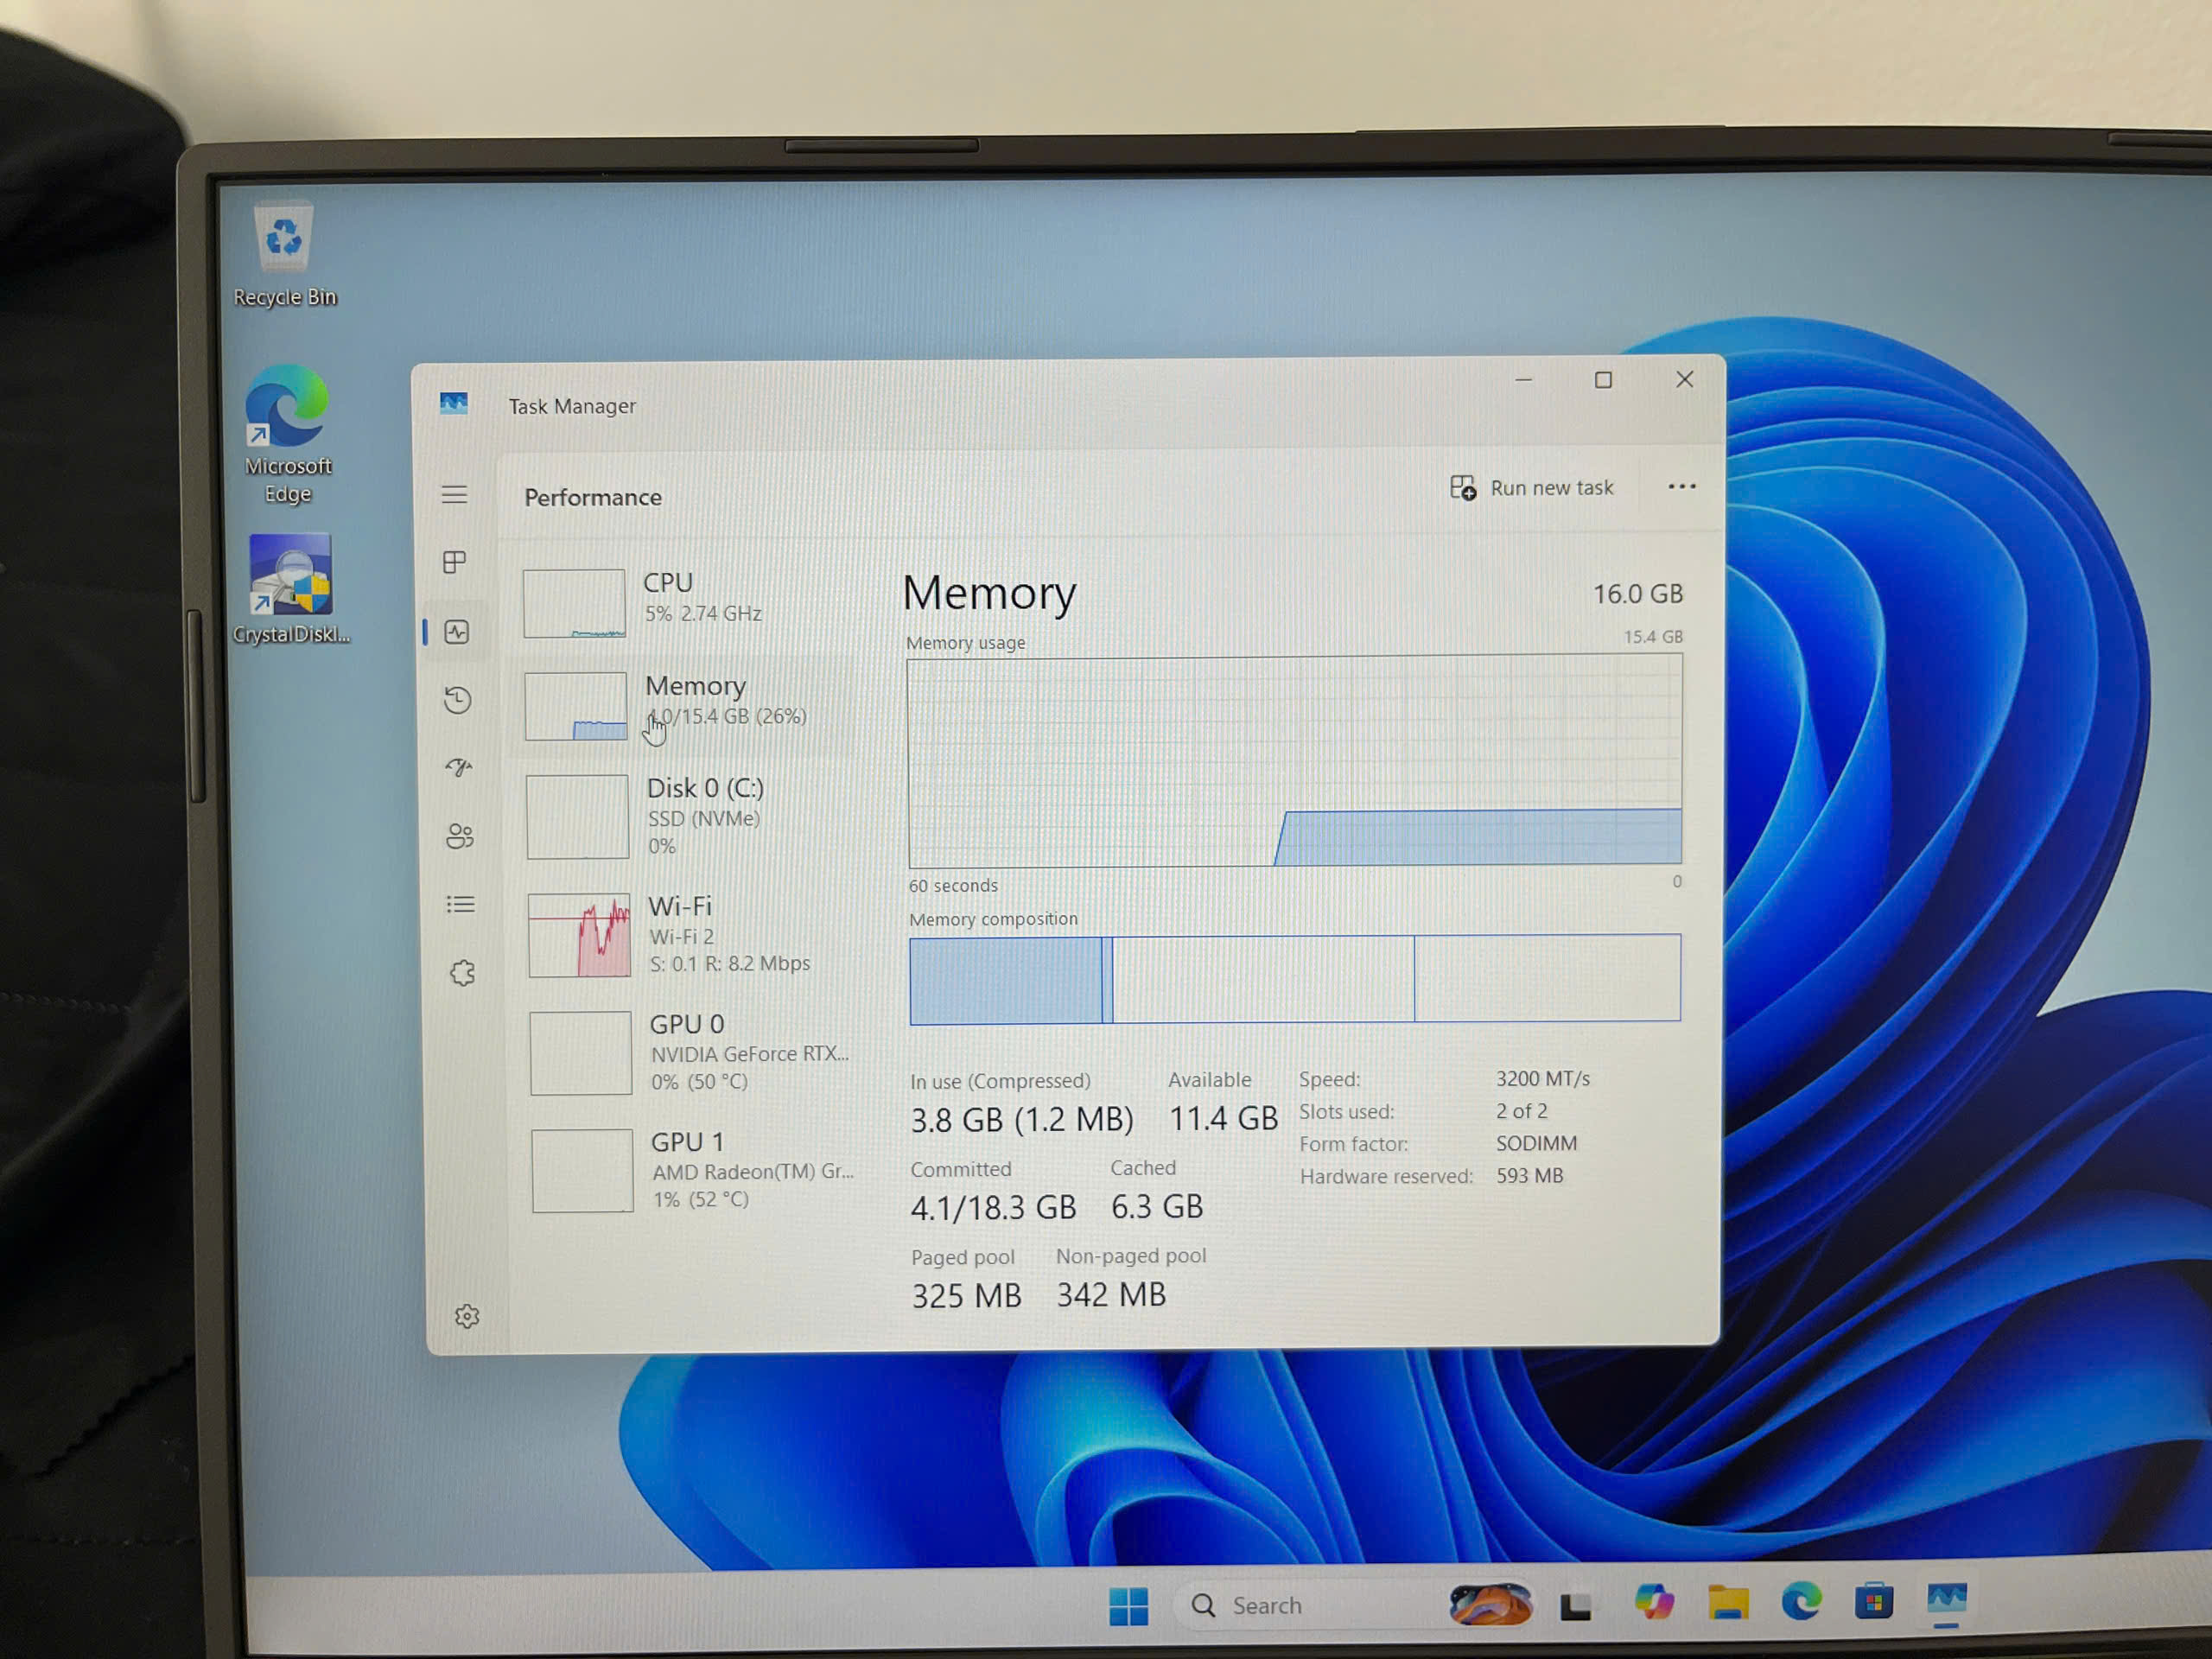Open the Users page icon
The height and width of the screenshot is (1659, 2212).
(x=460, y=836)
